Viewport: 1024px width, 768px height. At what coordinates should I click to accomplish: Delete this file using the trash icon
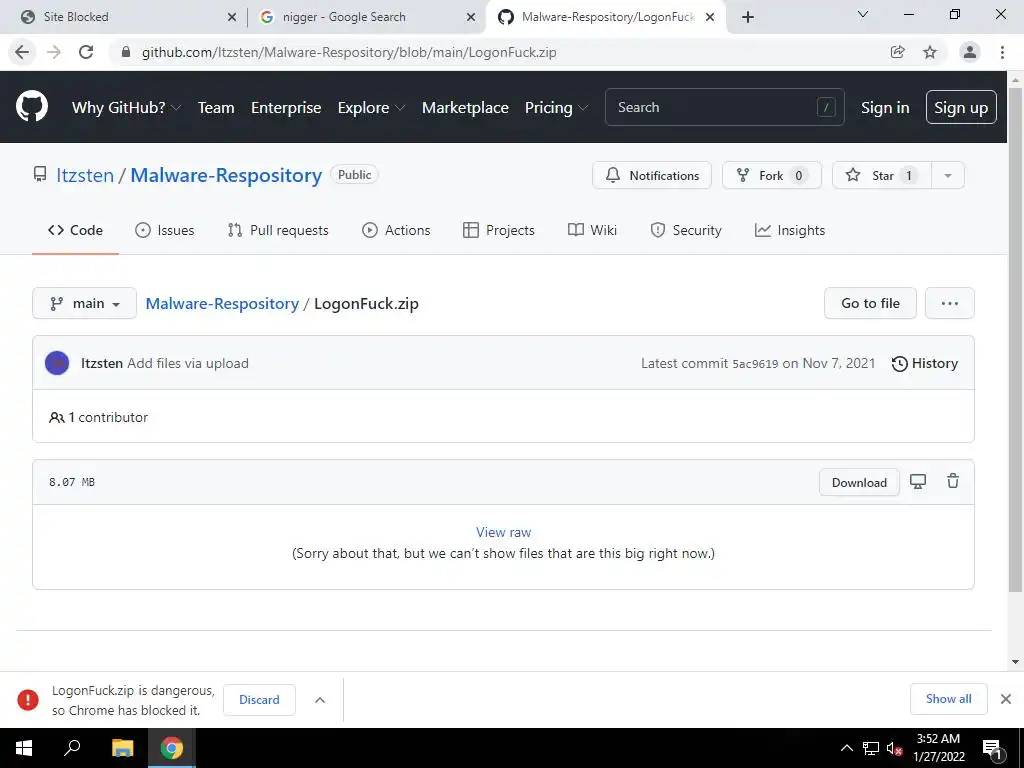953,481
